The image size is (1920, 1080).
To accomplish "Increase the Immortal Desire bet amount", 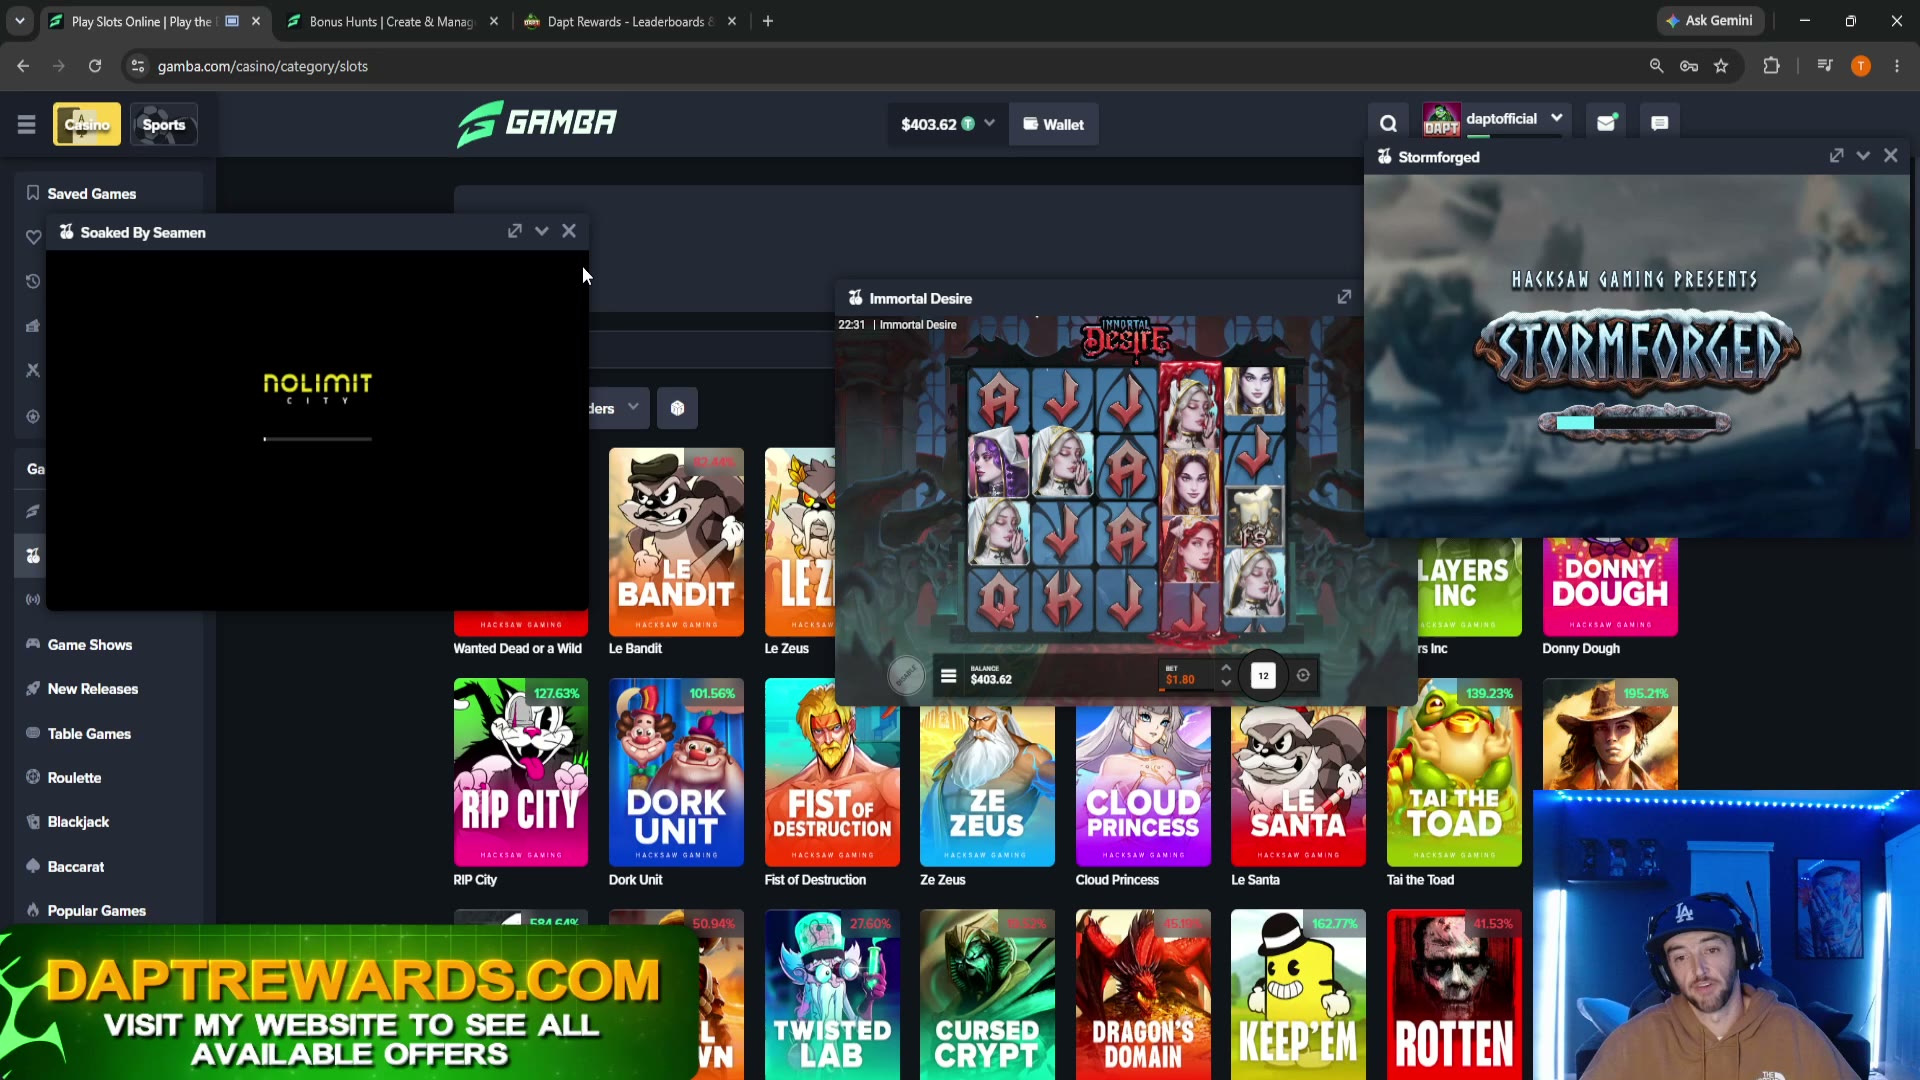I will (1226, 668).
